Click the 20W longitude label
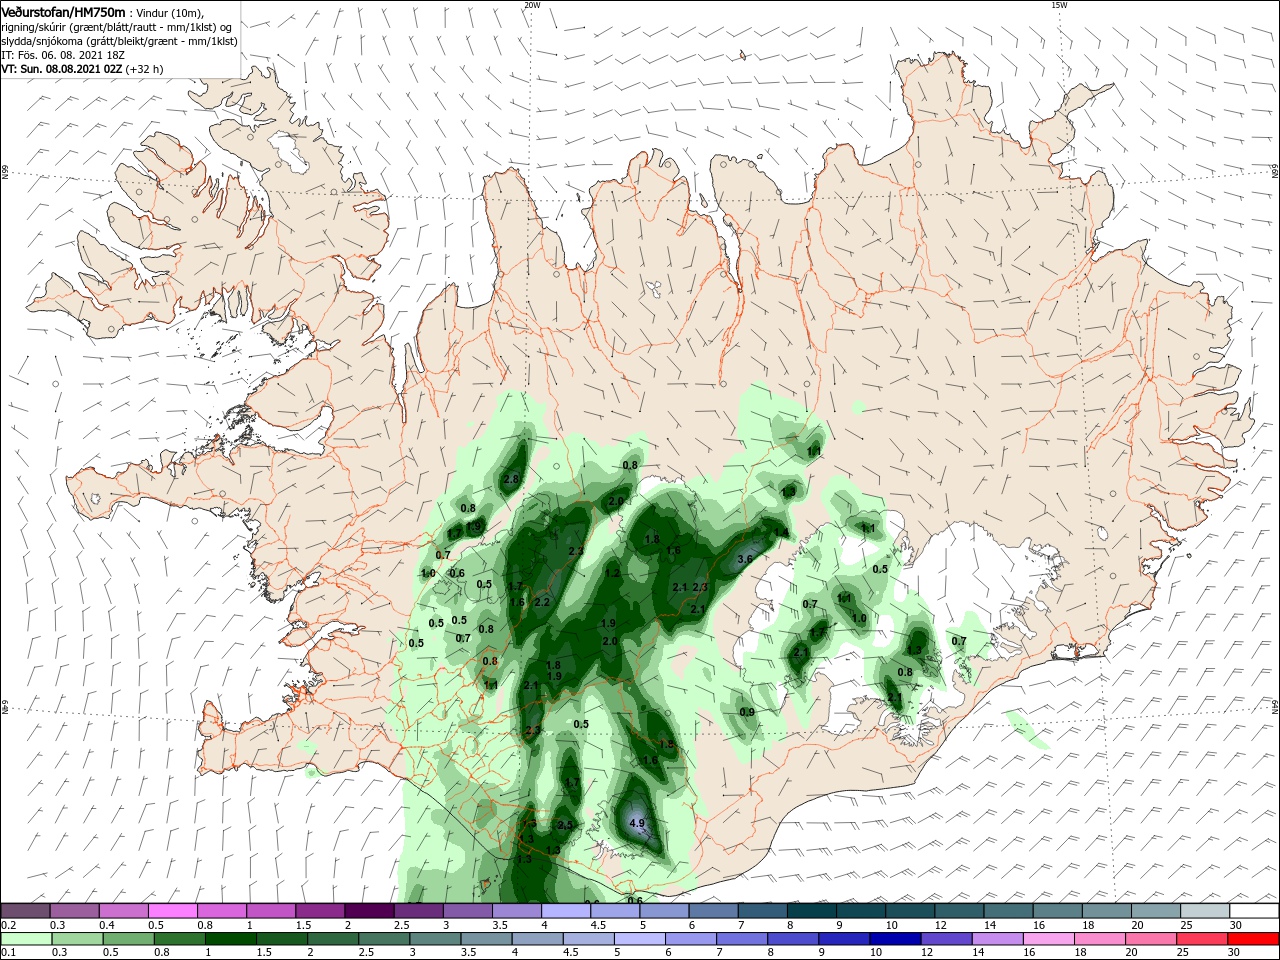 [x=532, y=5]
